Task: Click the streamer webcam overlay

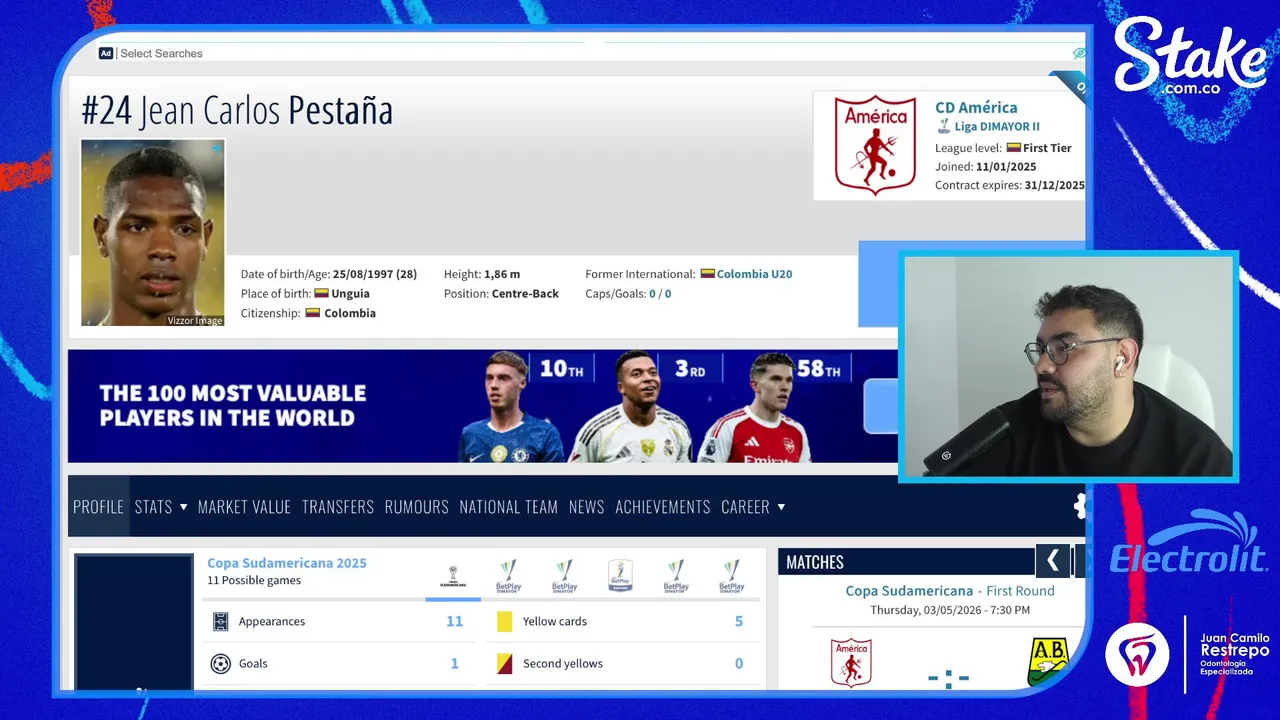Action: tap(1069, 366)
